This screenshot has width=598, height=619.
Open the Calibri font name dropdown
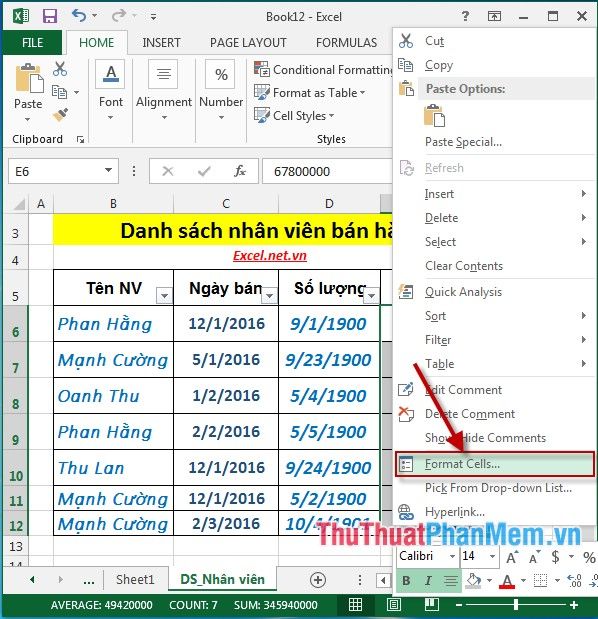coord(452,557)
